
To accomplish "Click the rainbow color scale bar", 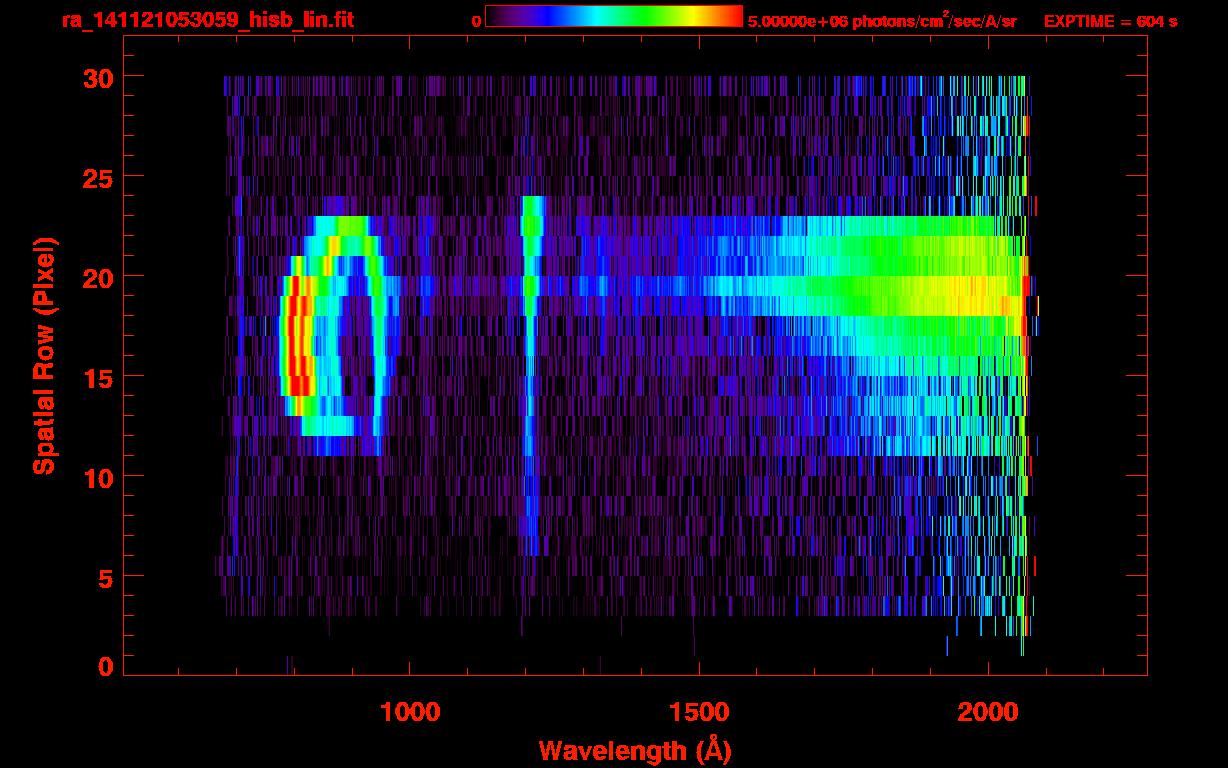I will 614,16.
